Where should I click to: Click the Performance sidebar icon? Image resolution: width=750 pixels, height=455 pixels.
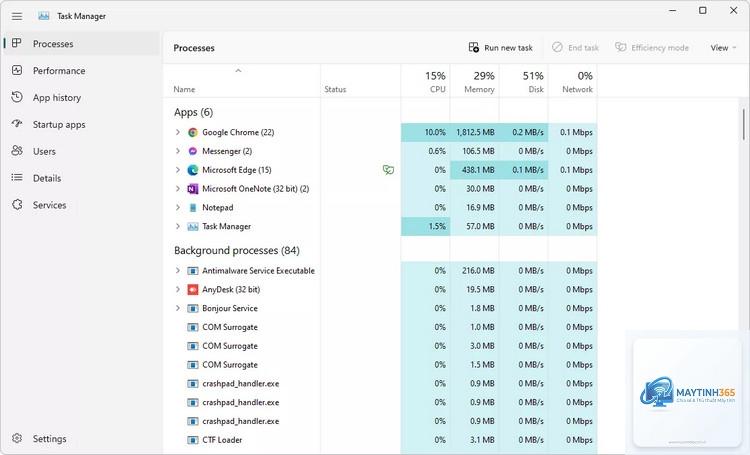tap(17, 70)
